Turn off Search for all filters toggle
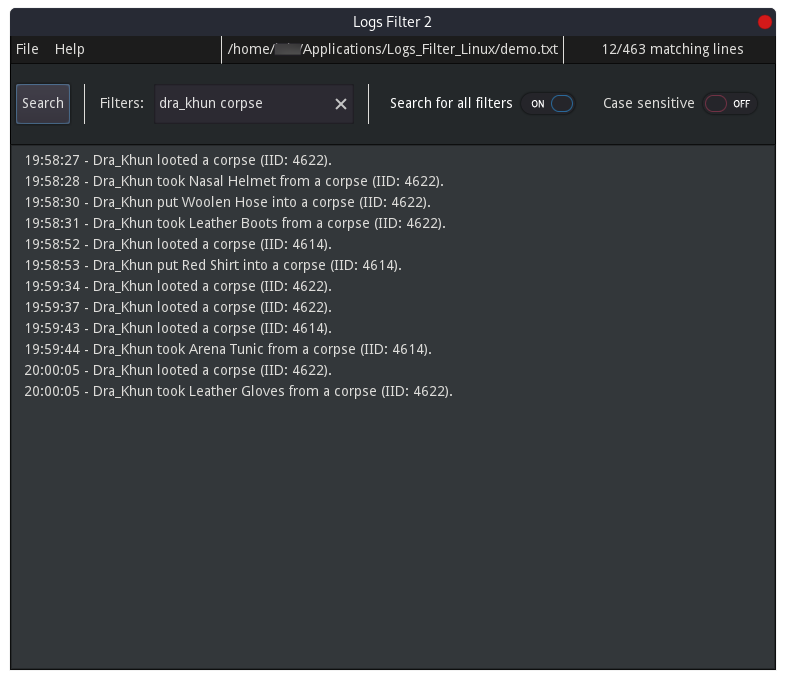786x680 pixels. (x=549, y=104)
